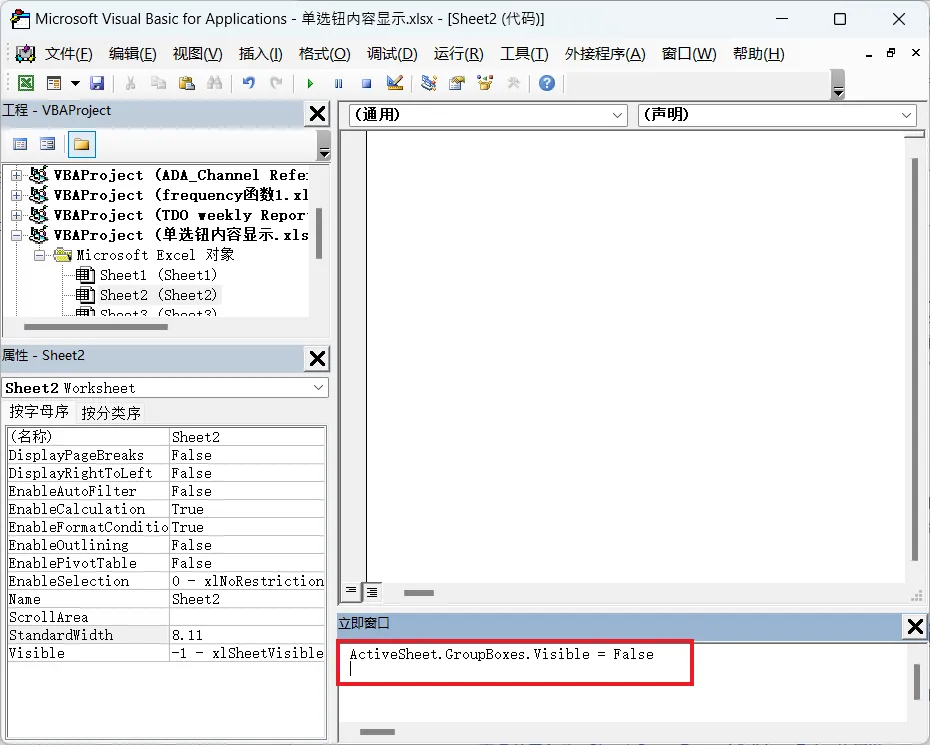
Task: Close the 立即窗口 pane
Action: [x=915, y=626]
